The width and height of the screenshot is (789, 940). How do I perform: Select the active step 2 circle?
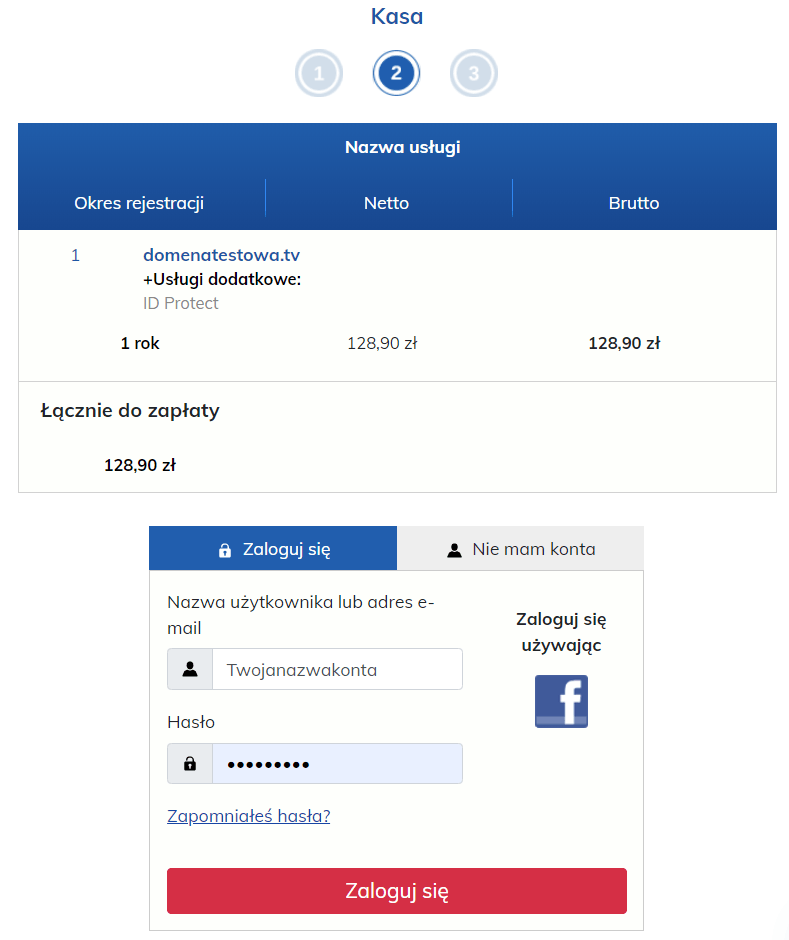click(x=396, y=73)
